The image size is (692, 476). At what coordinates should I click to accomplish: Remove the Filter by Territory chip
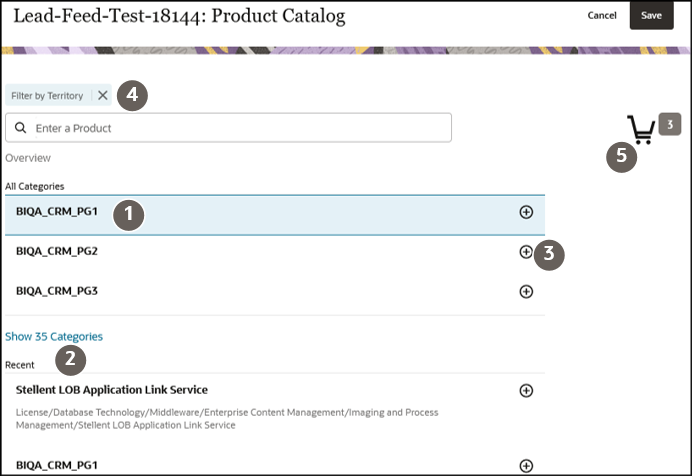(103, 96)
